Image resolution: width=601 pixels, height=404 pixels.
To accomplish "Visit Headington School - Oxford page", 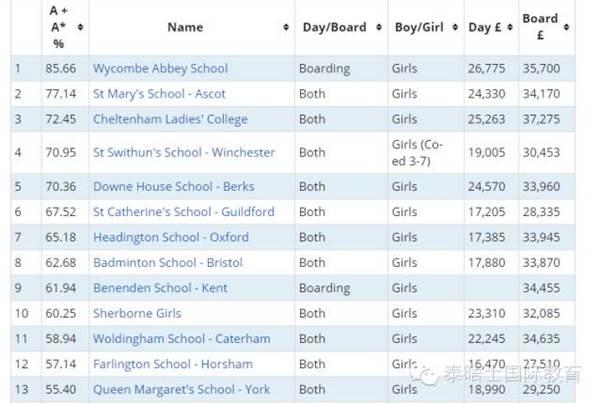I will [171, 237].
